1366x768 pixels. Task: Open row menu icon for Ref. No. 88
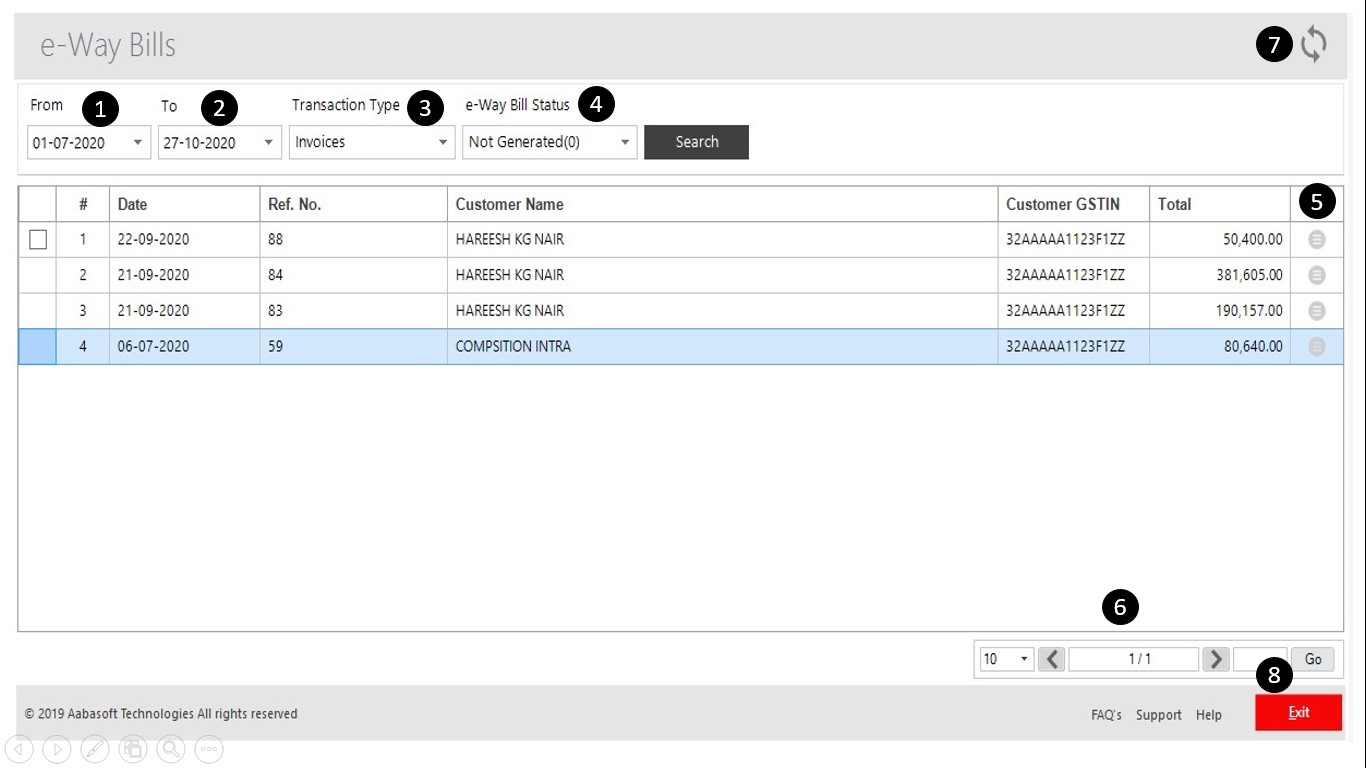1317,239
